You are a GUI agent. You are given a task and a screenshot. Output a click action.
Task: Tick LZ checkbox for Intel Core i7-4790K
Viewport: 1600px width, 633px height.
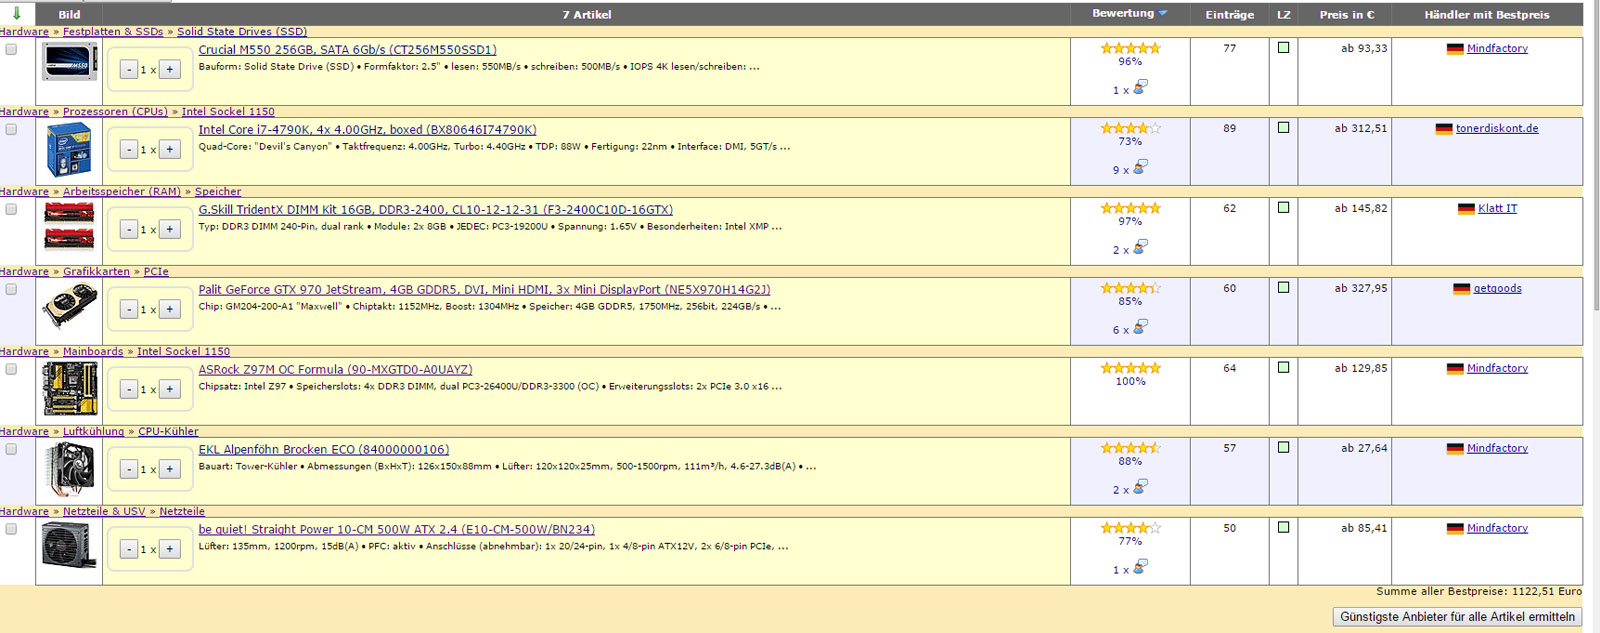[1284, 128]
